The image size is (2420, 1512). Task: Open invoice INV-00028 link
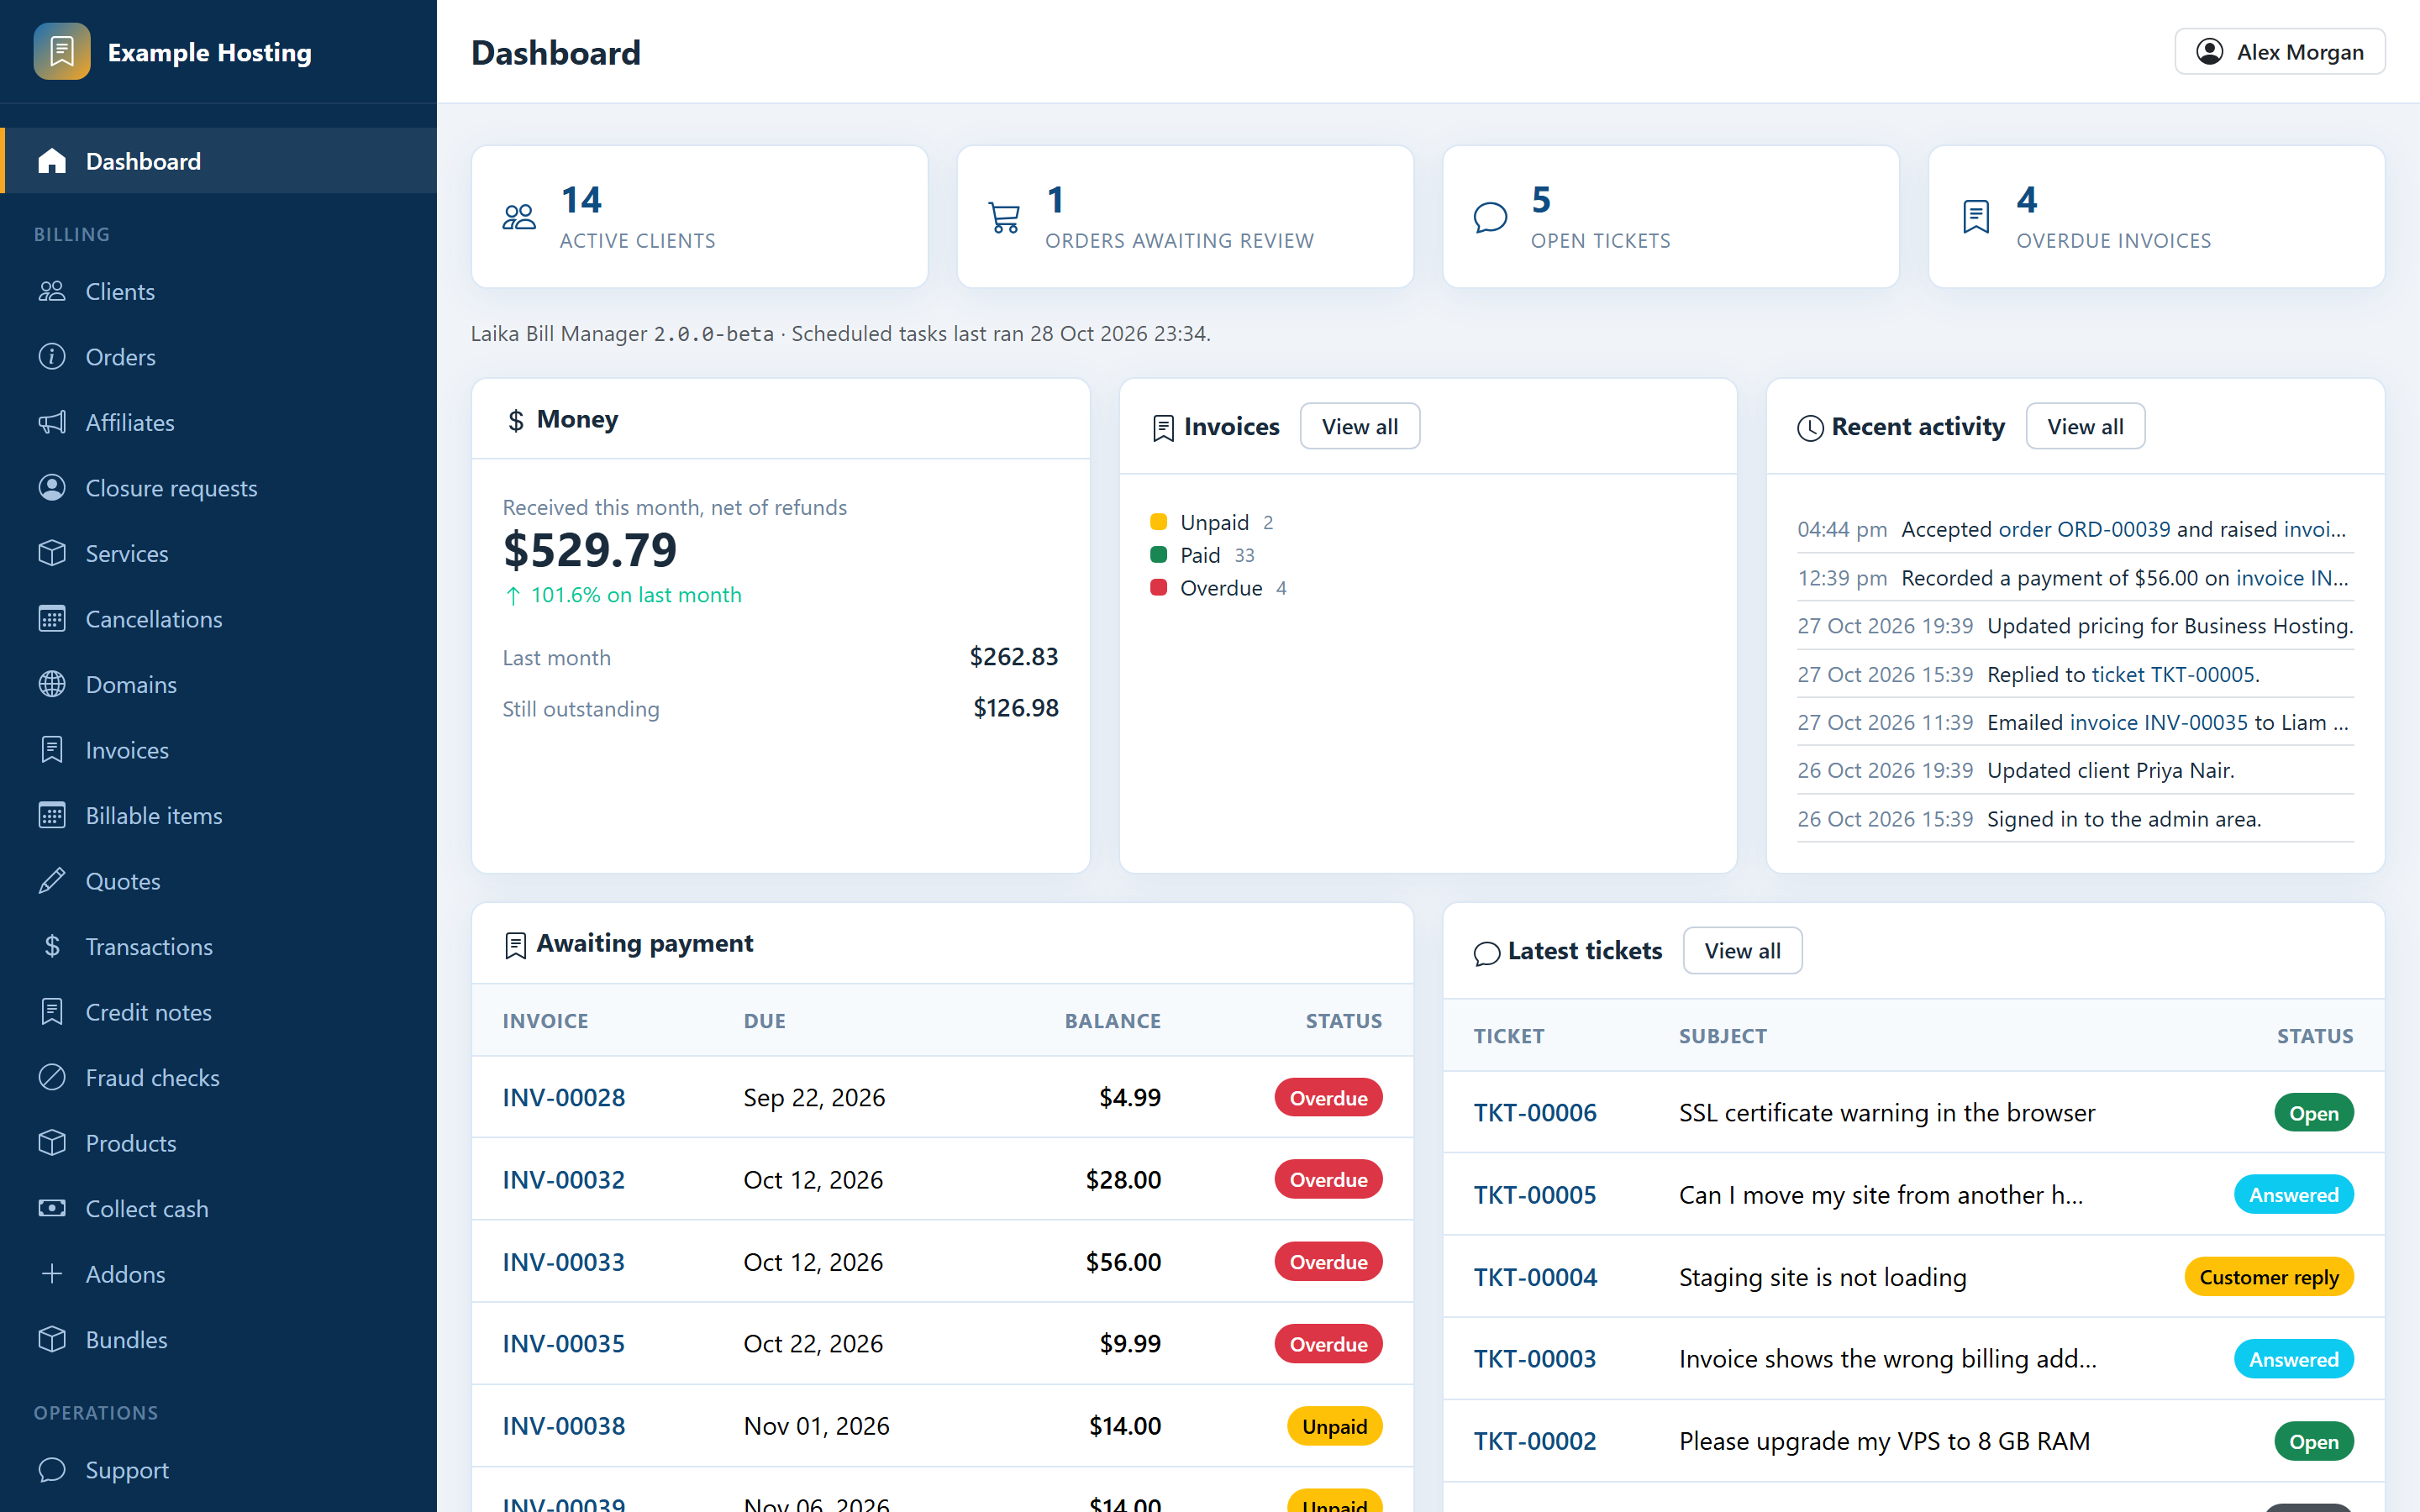564,1097
